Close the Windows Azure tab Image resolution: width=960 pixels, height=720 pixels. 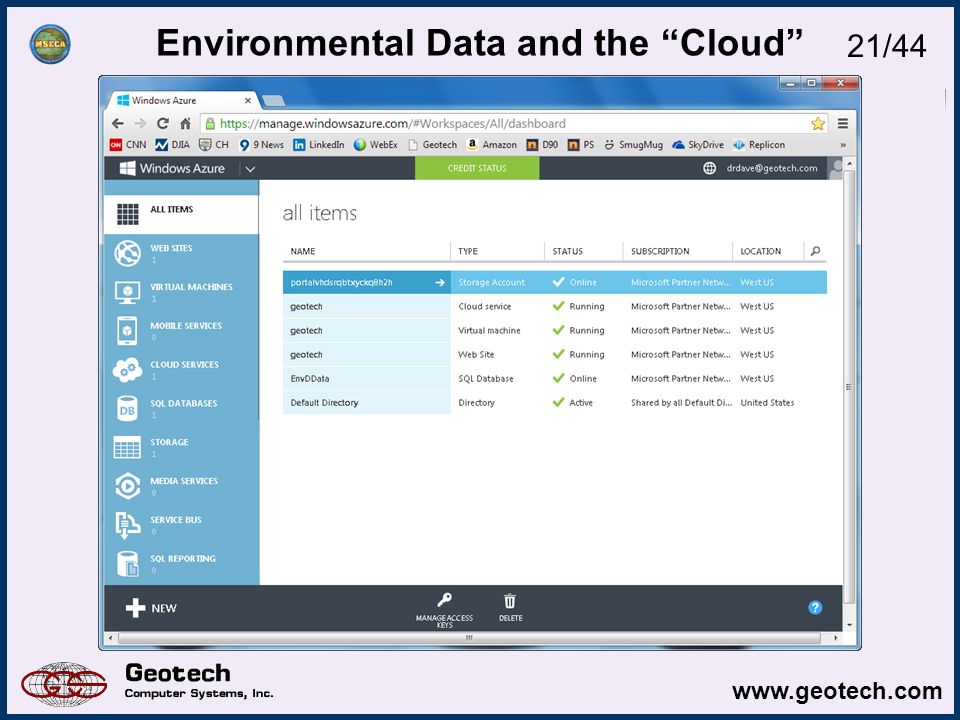click(x=248, y=100)
